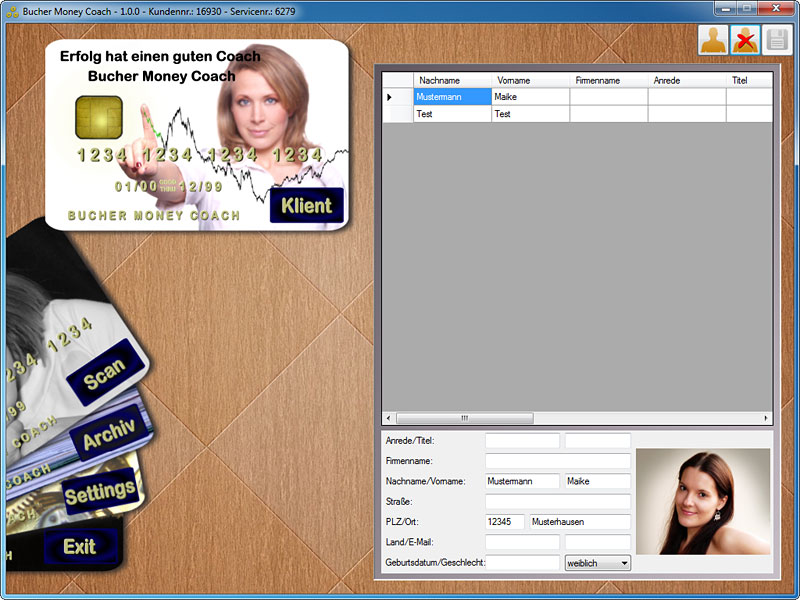Click the Firmenname input field in the form

[558, 461]
